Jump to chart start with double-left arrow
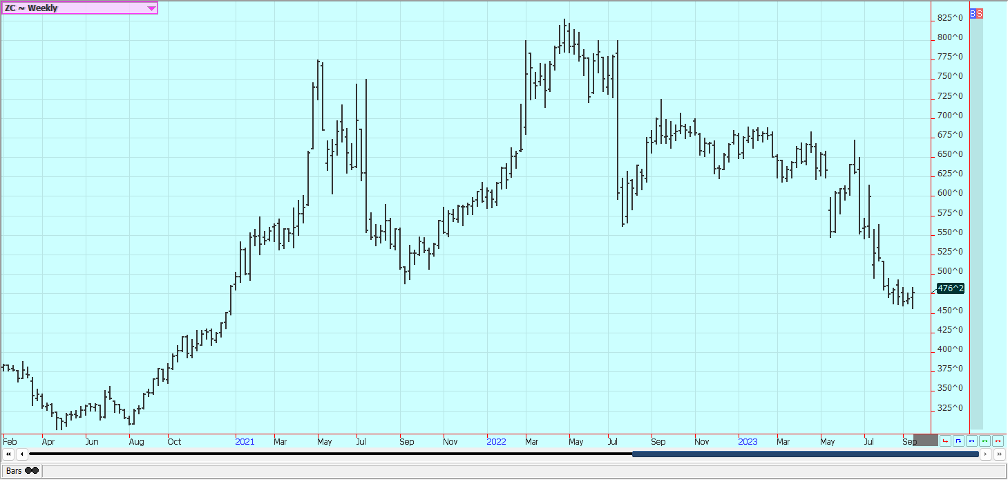1008x480 pixels. (9, 455)
